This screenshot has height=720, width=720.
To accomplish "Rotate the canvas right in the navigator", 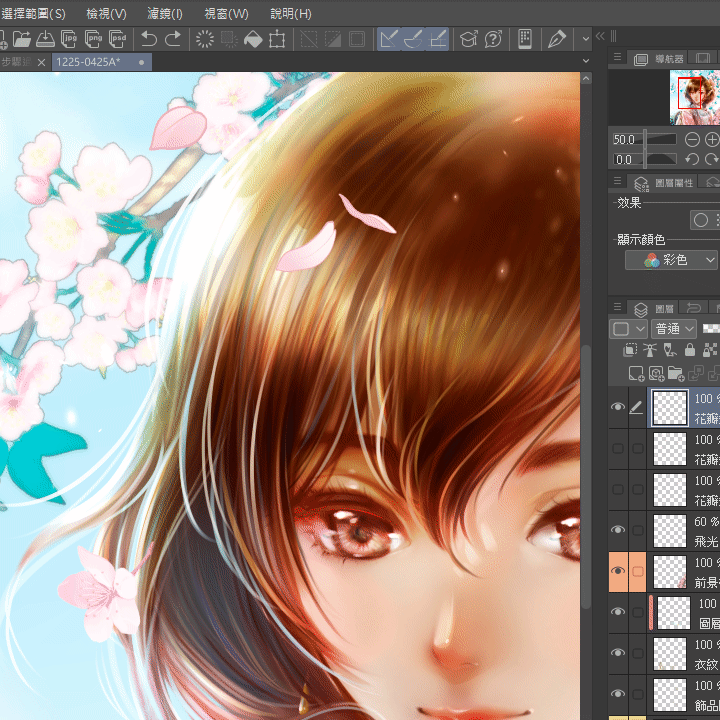I will point(712,159).
